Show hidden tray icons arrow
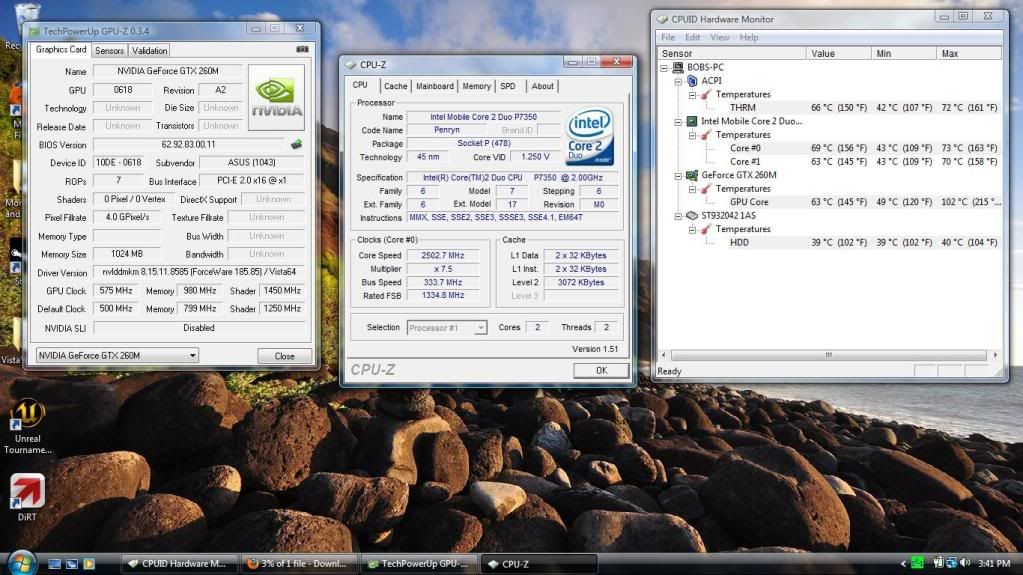Image resolution: width=1023 pixels, height=575 pixels. tap(904, 563)
